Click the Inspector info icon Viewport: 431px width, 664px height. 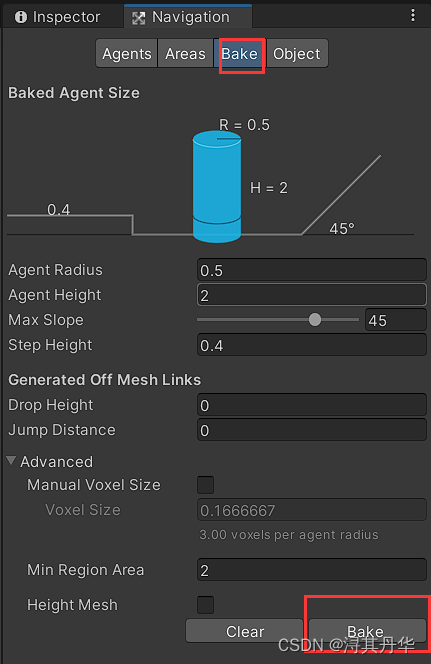21,17
